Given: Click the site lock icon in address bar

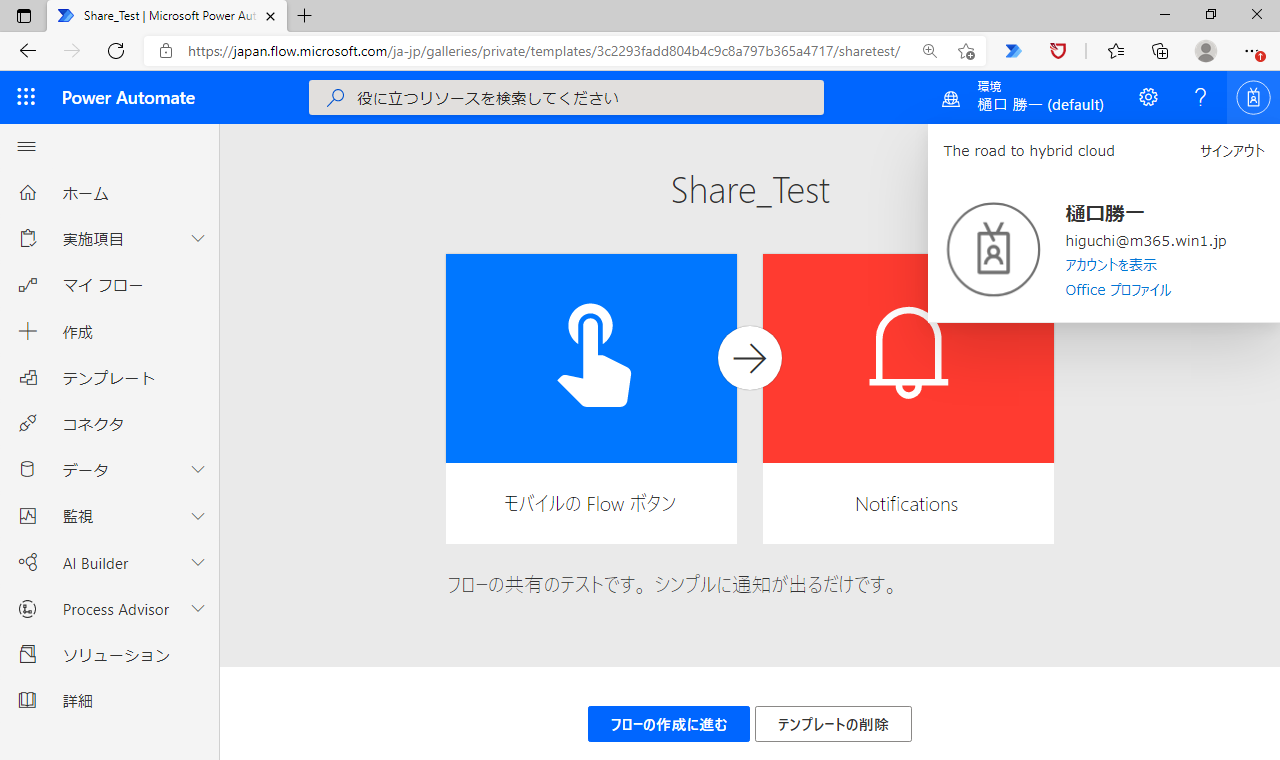Looking at the screenshot, I should click(x=166, y=51).
